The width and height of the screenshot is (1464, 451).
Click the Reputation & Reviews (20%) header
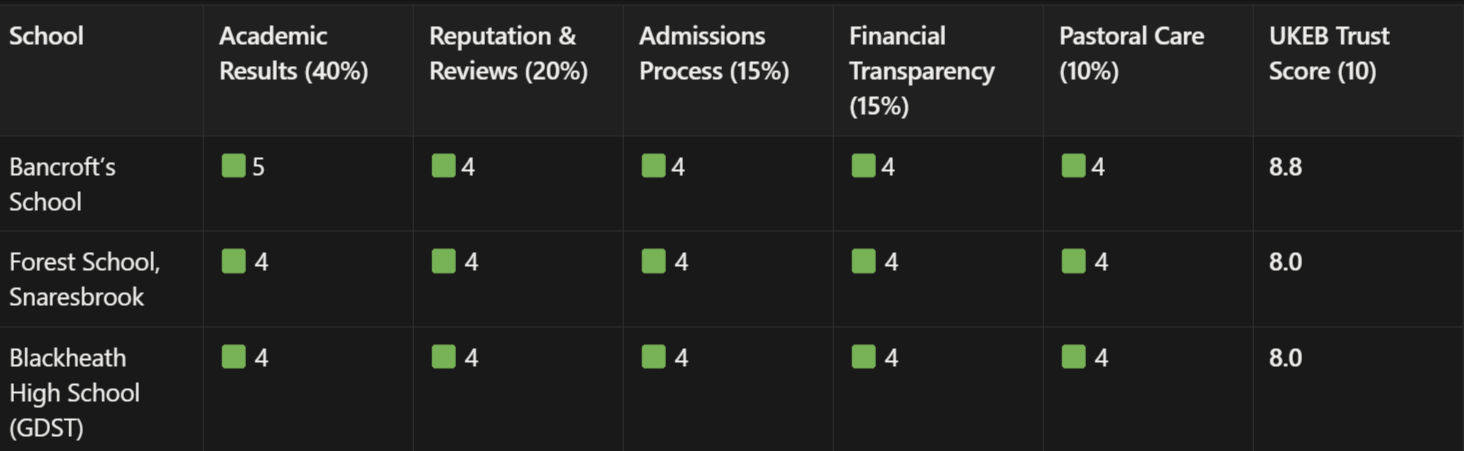pyautogui.click(x=508, y=54)
